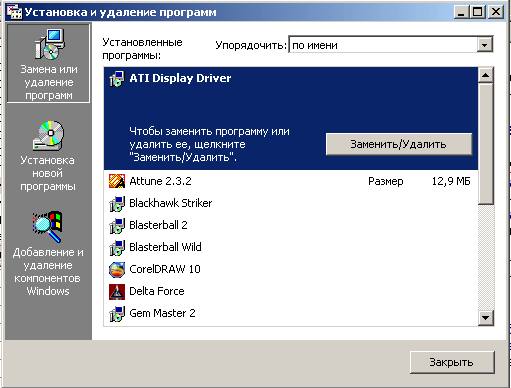This screenshot has height=388, width=511.
Task: Click the list scroll up arrow
Action: (x=485, y=75)
